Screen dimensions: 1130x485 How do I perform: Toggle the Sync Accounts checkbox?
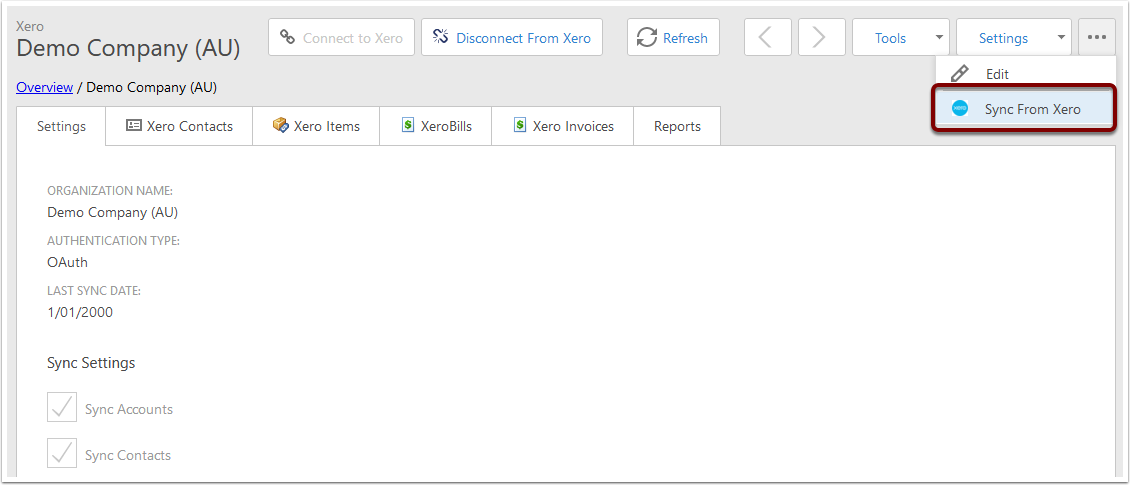[62, 407]
